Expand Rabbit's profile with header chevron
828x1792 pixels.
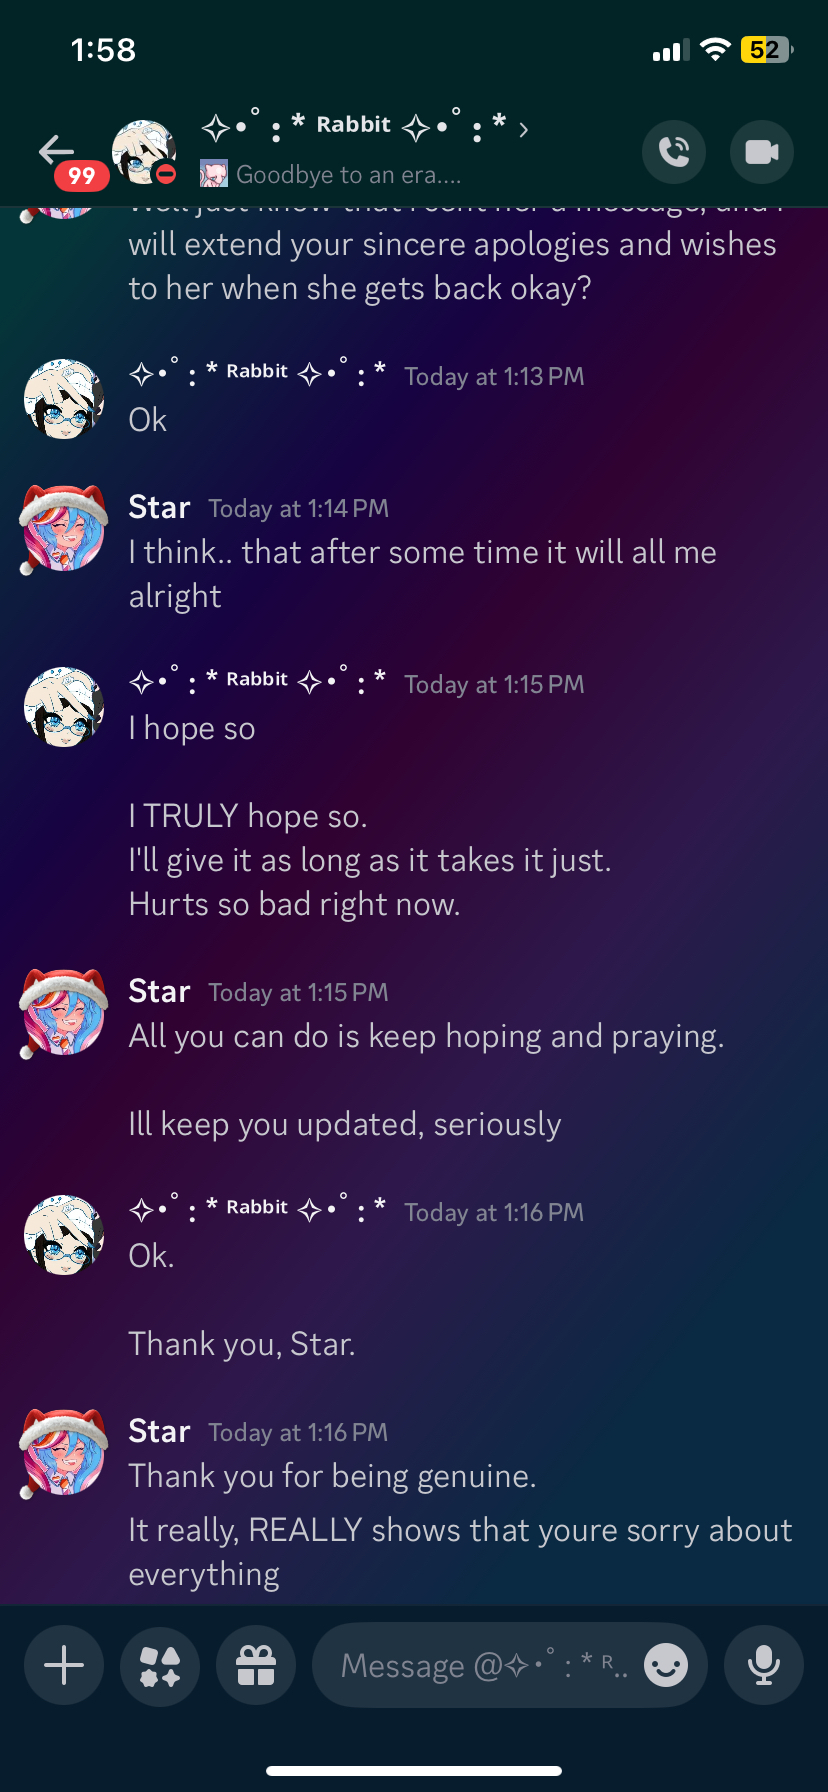[x=523, y=129]
